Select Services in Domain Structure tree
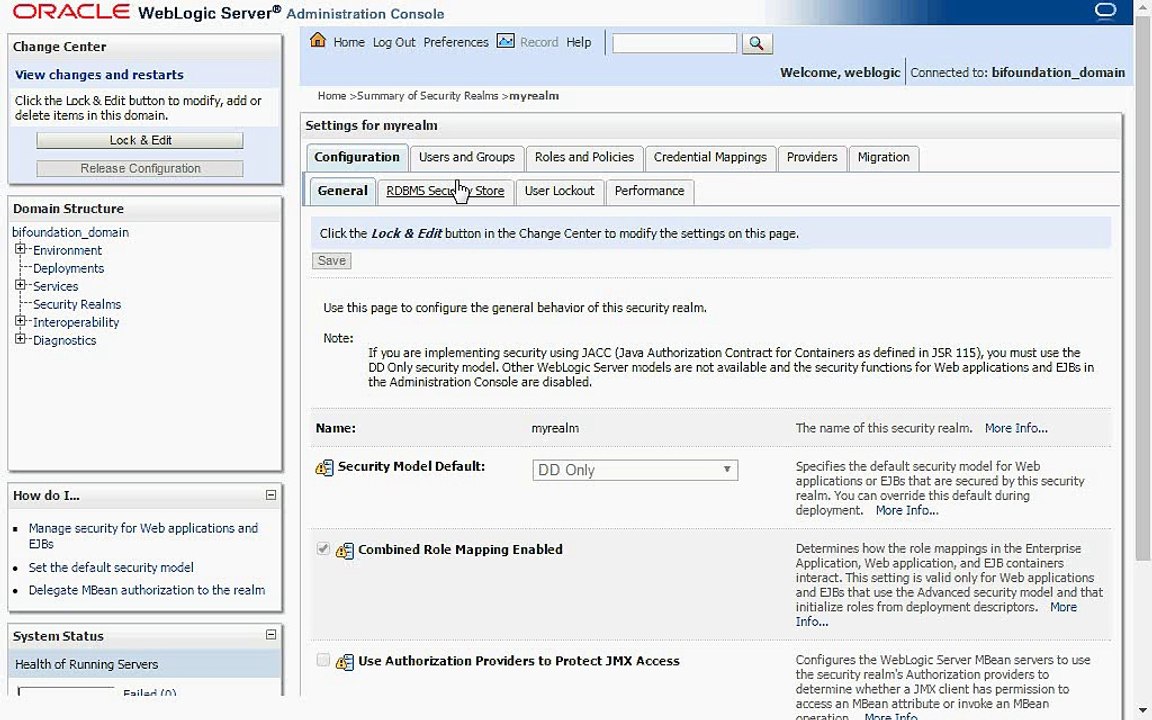The image size is (1152, 720). (x=55, y=287)
